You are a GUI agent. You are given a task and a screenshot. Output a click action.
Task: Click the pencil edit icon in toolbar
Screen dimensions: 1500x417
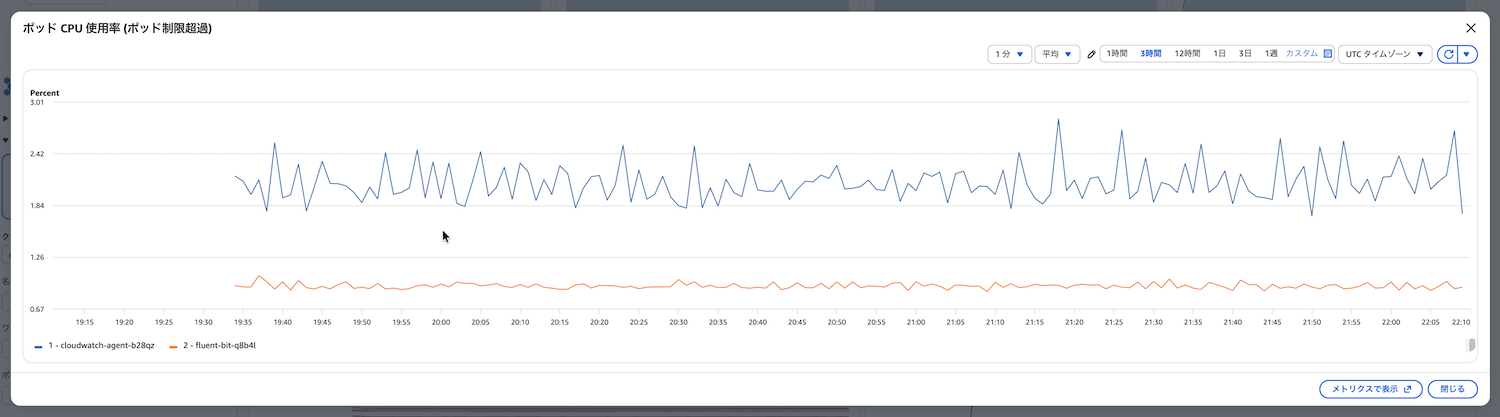[x=1091, y=54]
